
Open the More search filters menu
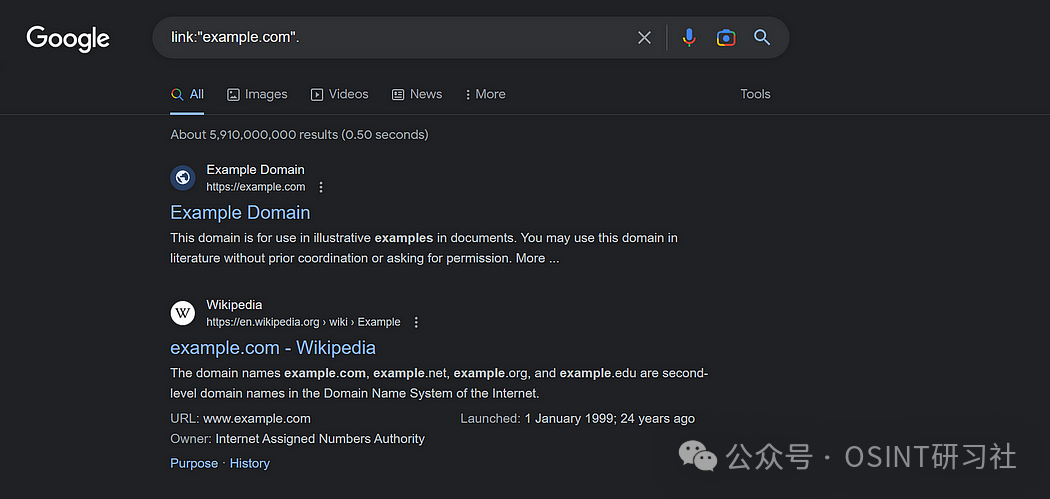[x=485, y=94]
